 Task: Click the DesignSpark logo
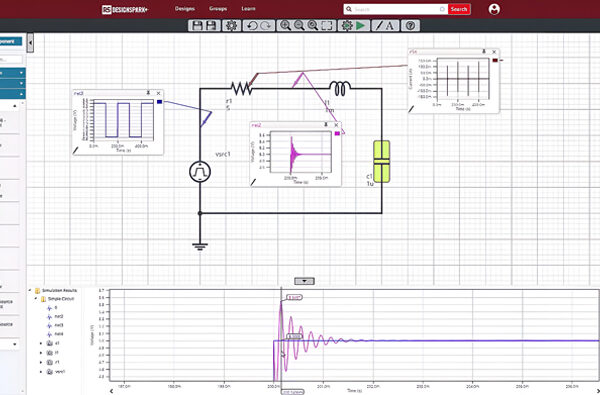(125, 10)
